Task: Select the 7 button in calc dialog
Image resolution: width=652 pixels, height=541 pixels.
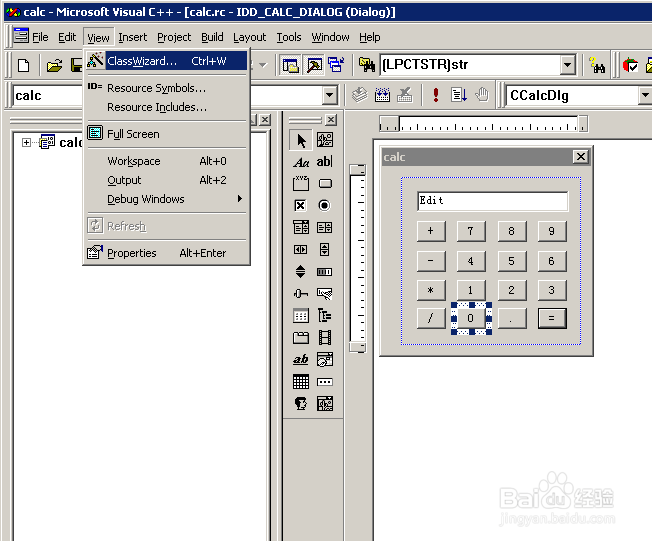Action: pyautogui.click(x=471, y=231)
